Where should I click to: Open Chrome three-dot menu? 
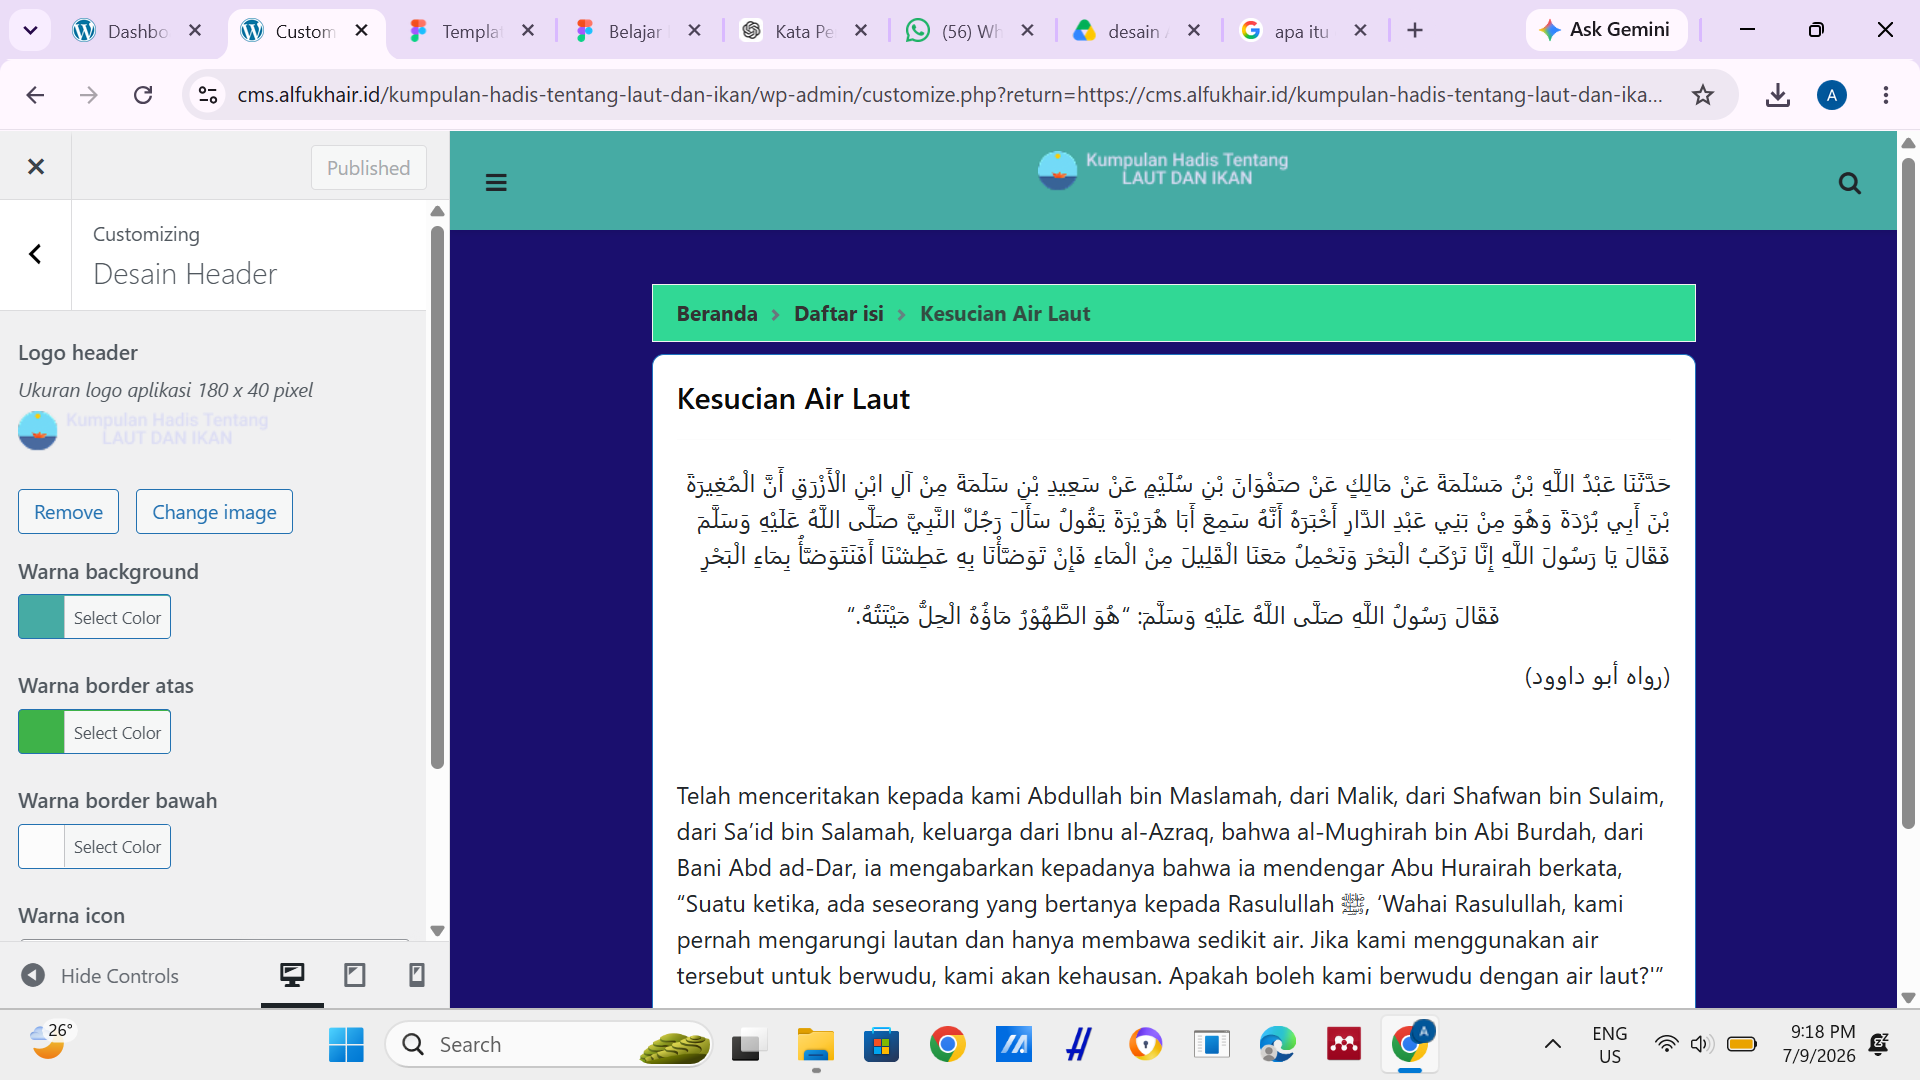click(1886, 95)
